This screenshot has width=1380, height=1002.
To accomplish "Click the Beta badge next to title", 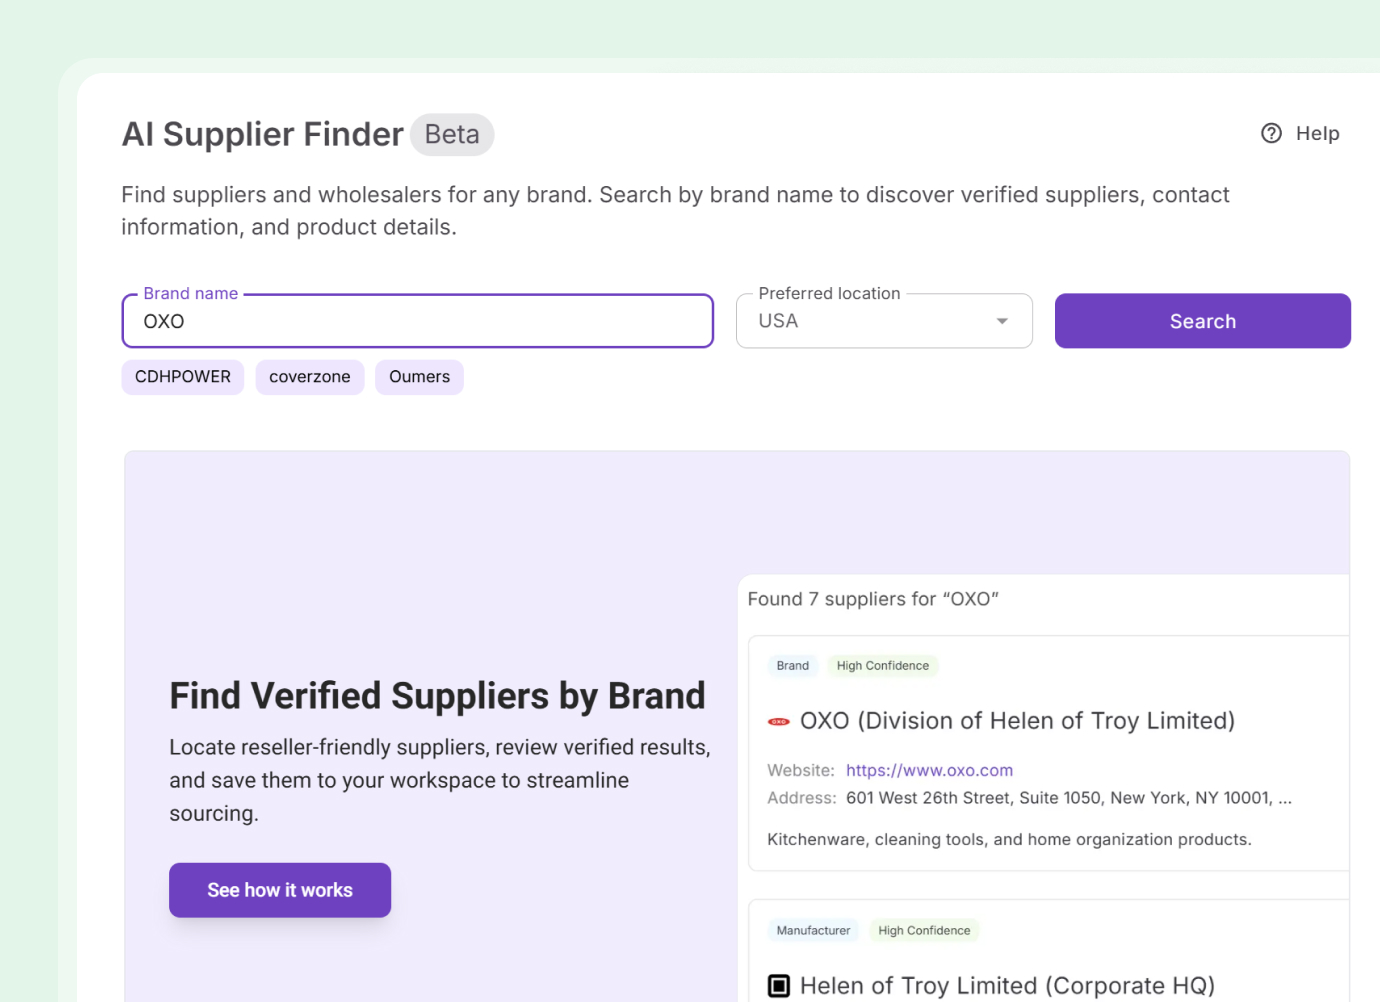I will pos(452,134).
